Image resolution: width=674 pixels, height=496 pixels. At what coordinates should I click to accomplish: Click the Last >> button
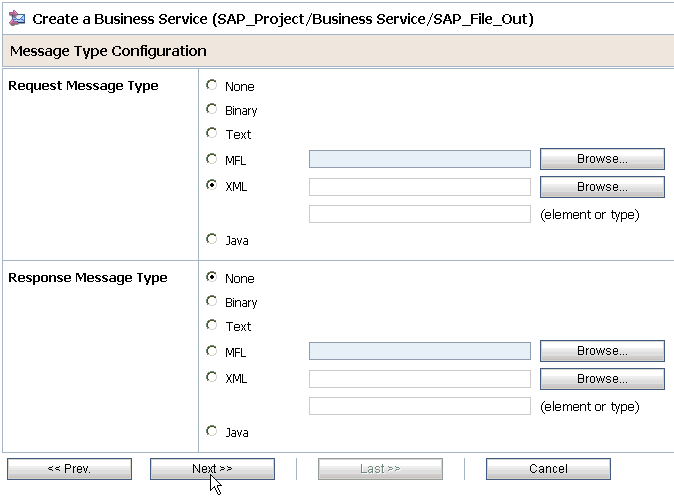pos(380,469)
